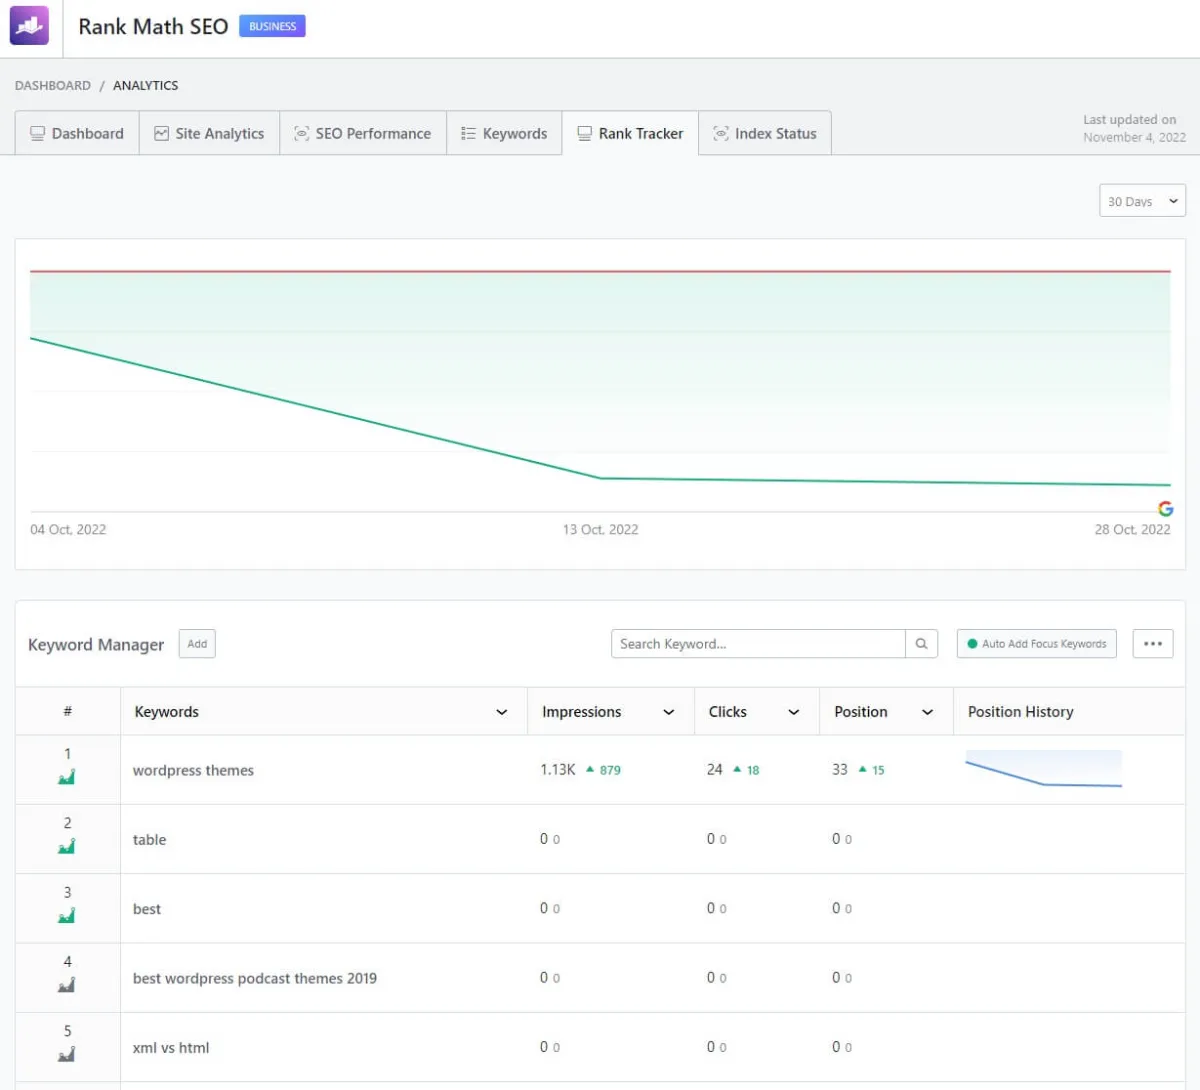
Task: Switch to the Dashboard tab
Action: (x=77, y=132)
